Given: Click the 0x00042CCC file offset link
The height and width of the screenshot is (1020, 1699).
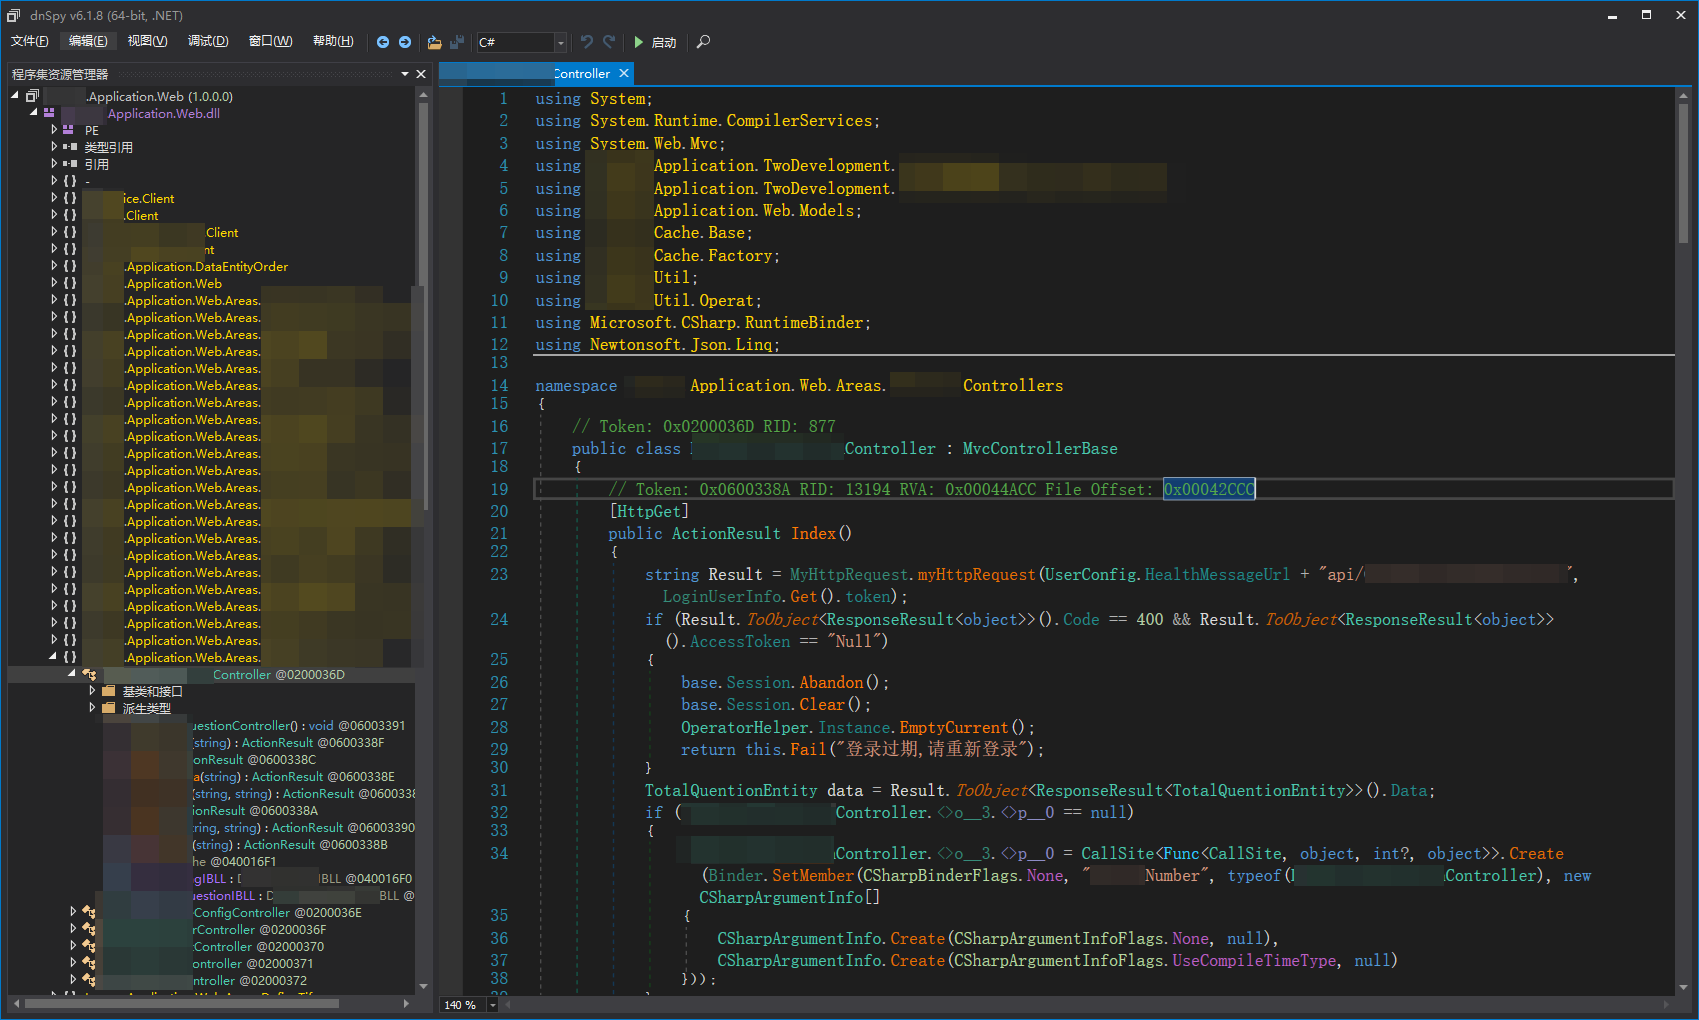Looking at the screenshot, I should [1209, 489].
